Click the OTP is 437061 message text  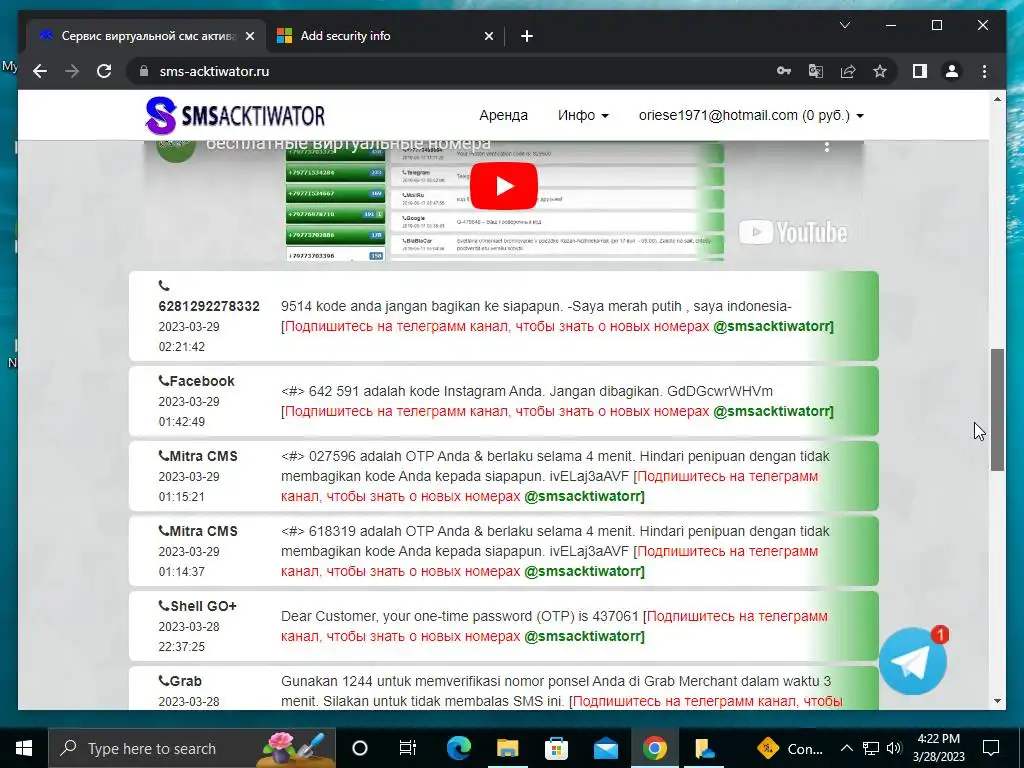pos(460,616)
